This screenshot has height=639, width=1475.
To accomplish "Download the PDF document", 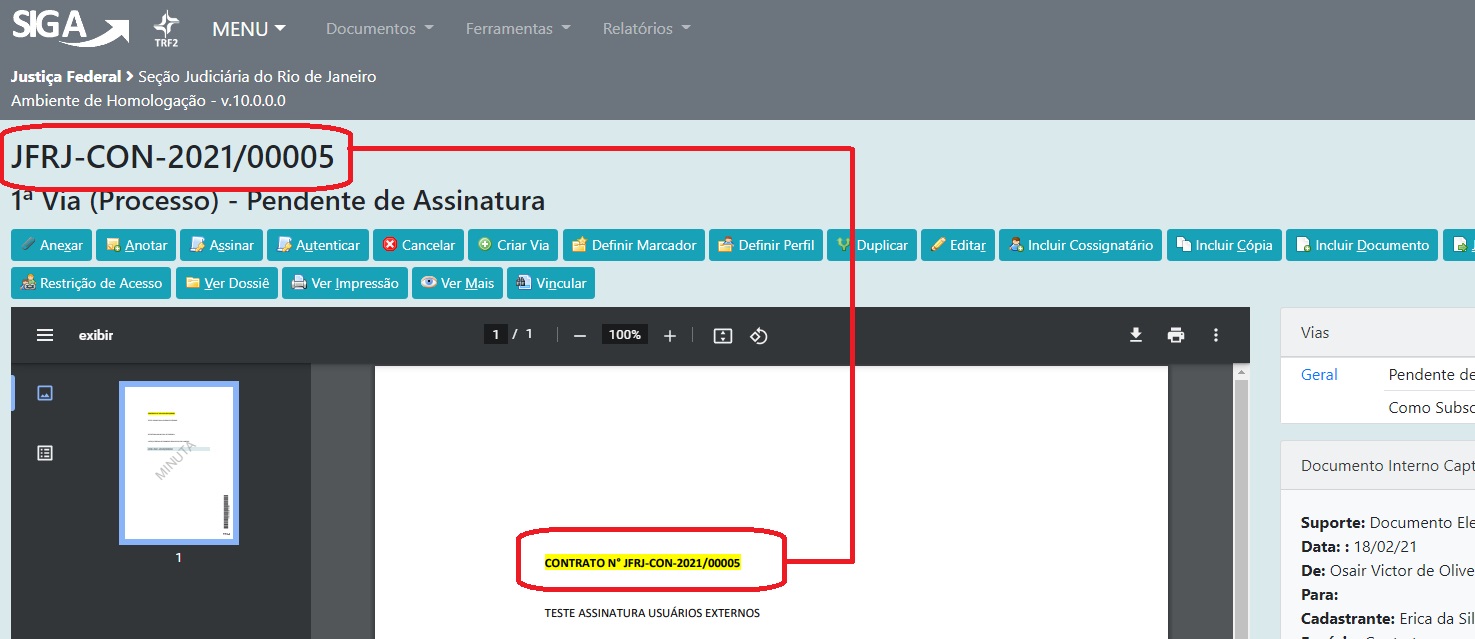I will coord(1136,335).
